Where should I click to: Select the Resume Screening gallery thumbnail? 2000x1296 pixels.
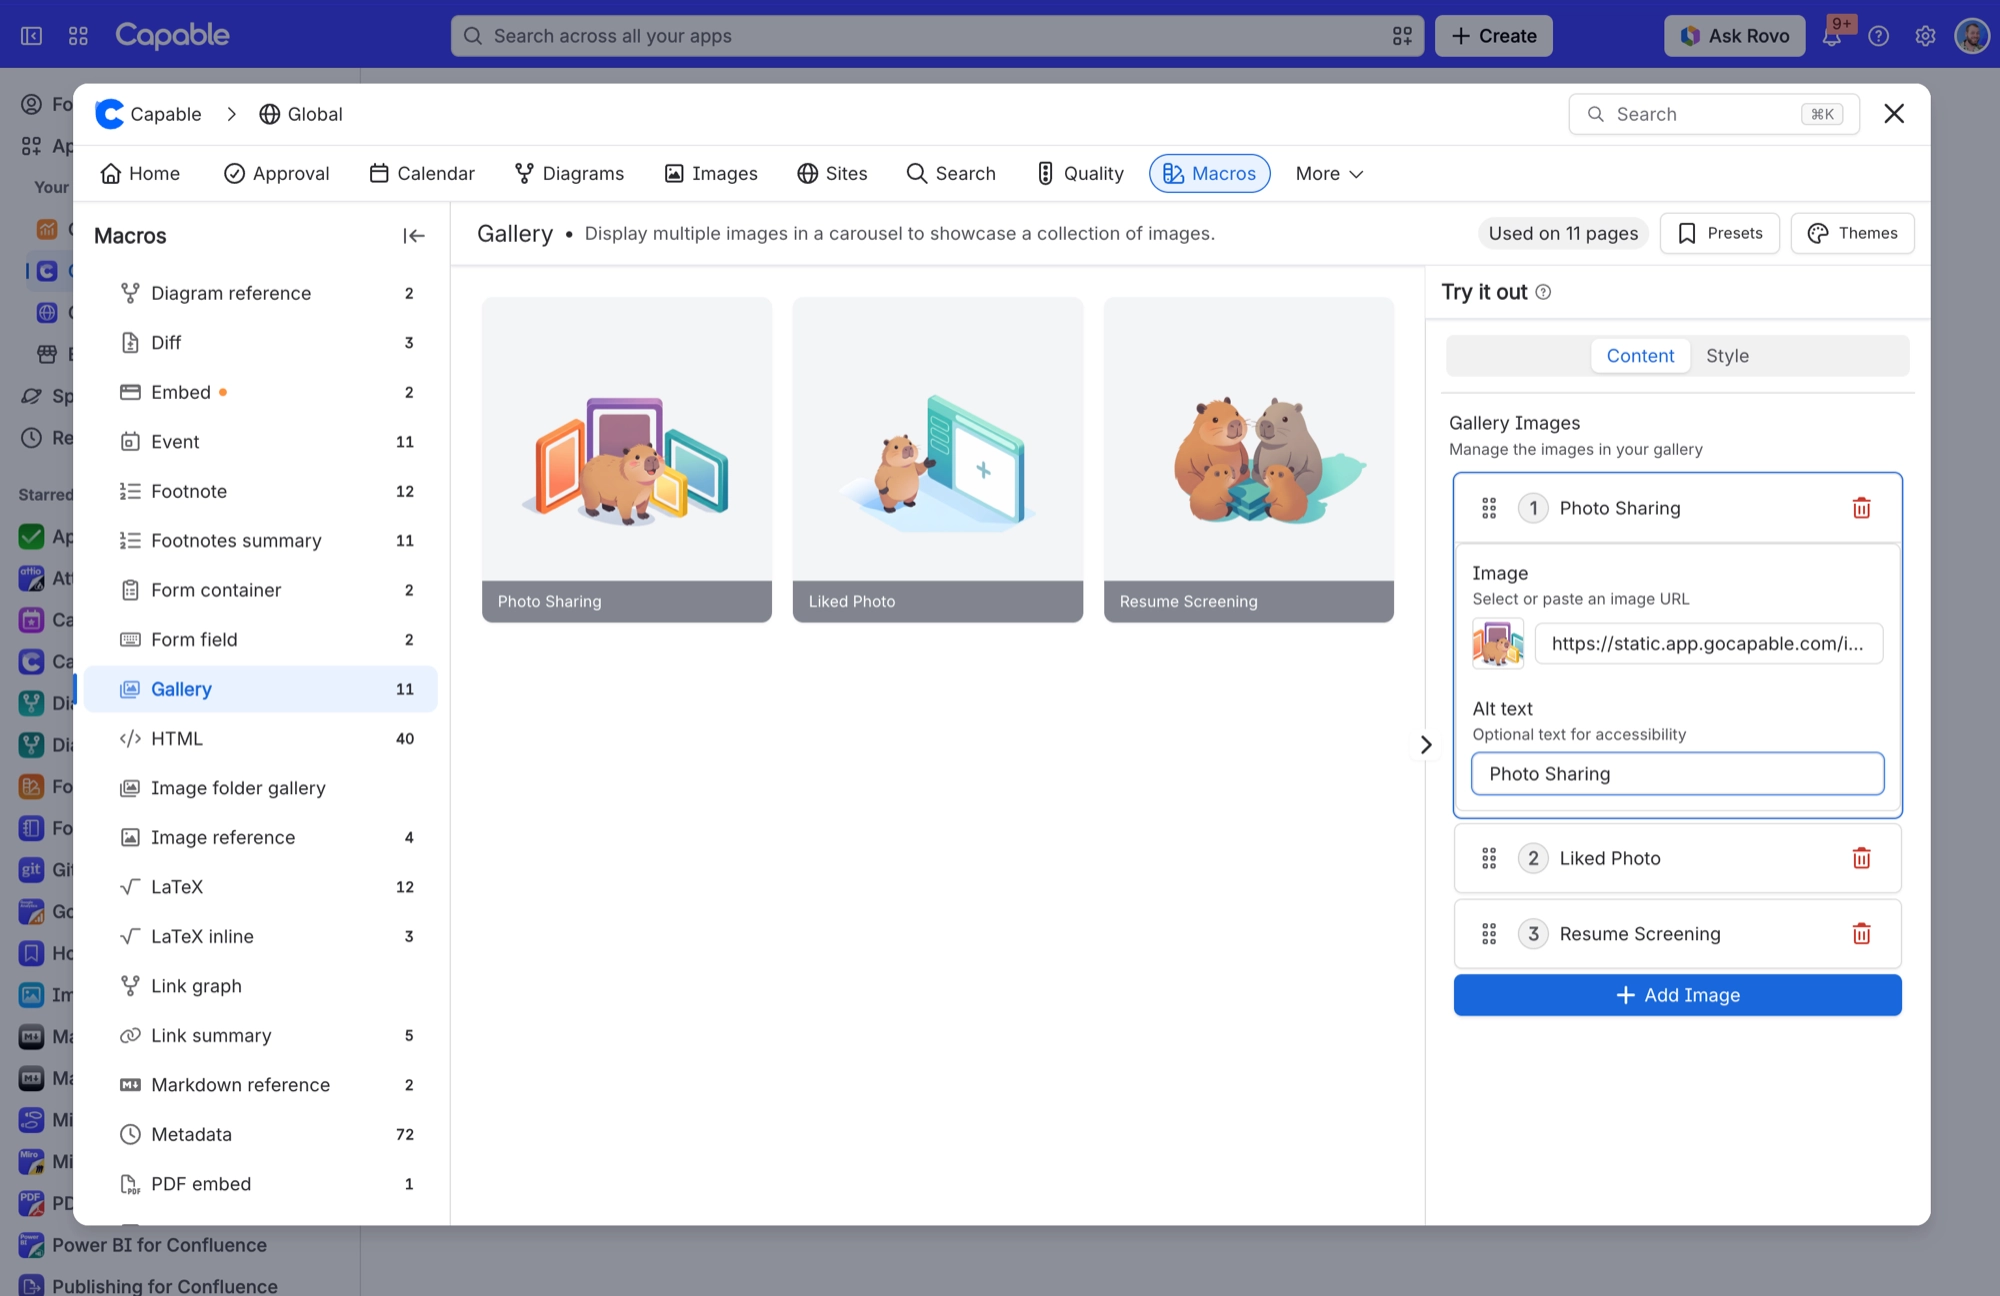[1248, 460]
